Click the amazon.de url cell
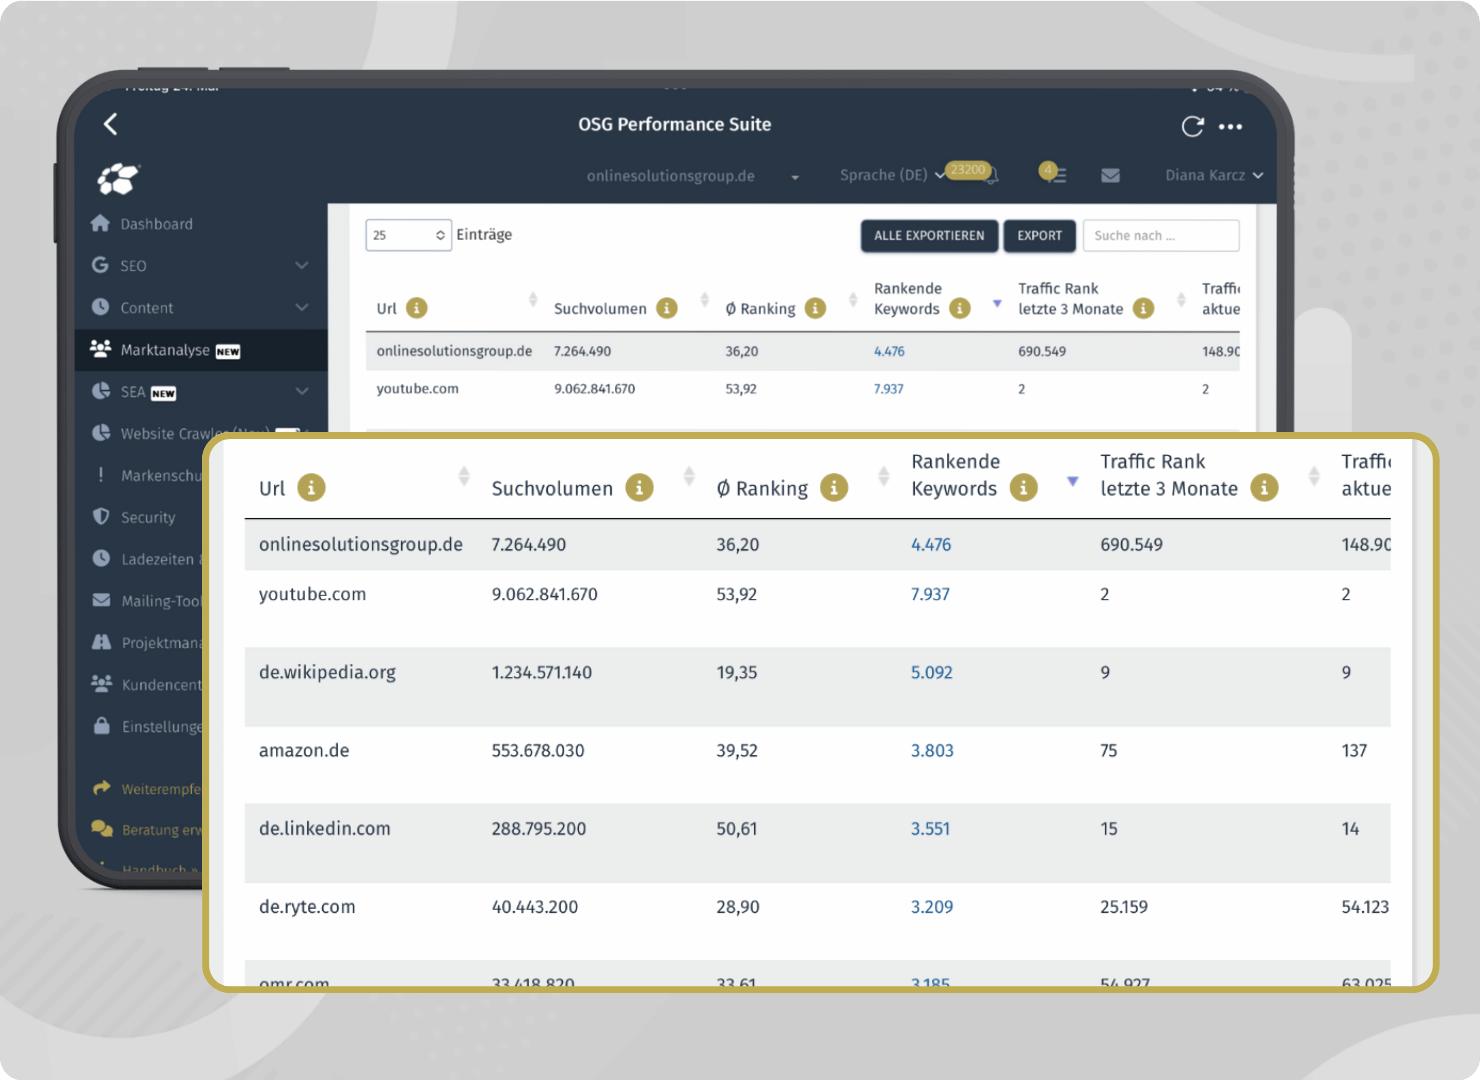Image resolution: width=1480 pixels, height=1080 pixels. pyautogui.click(x=304, y=751)
